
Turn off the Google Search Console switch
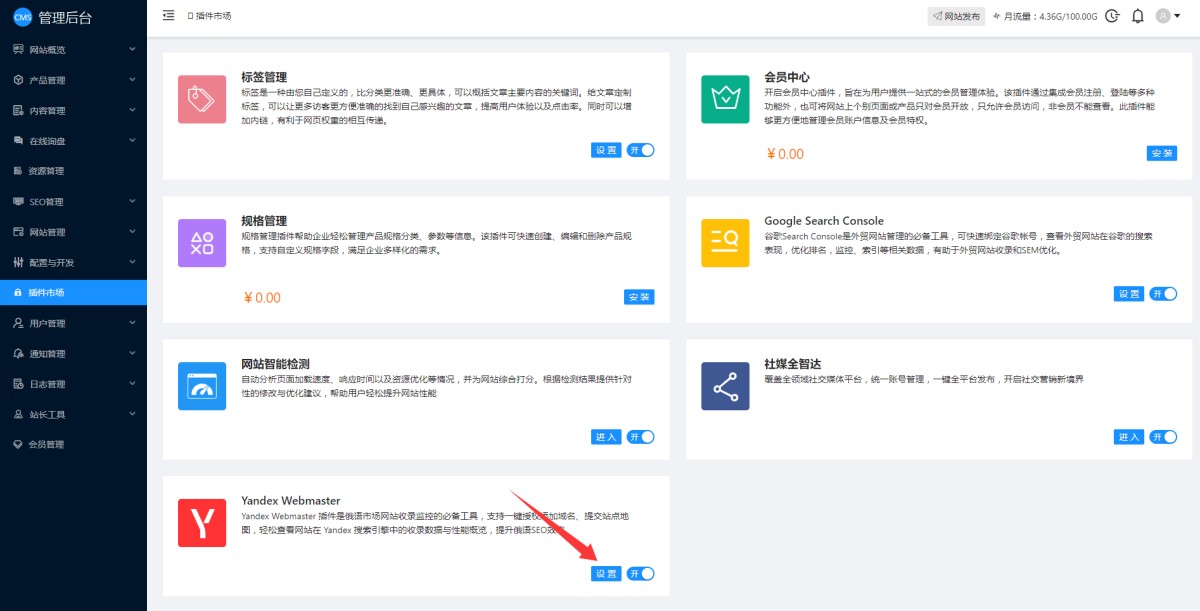coord(1163,294)
